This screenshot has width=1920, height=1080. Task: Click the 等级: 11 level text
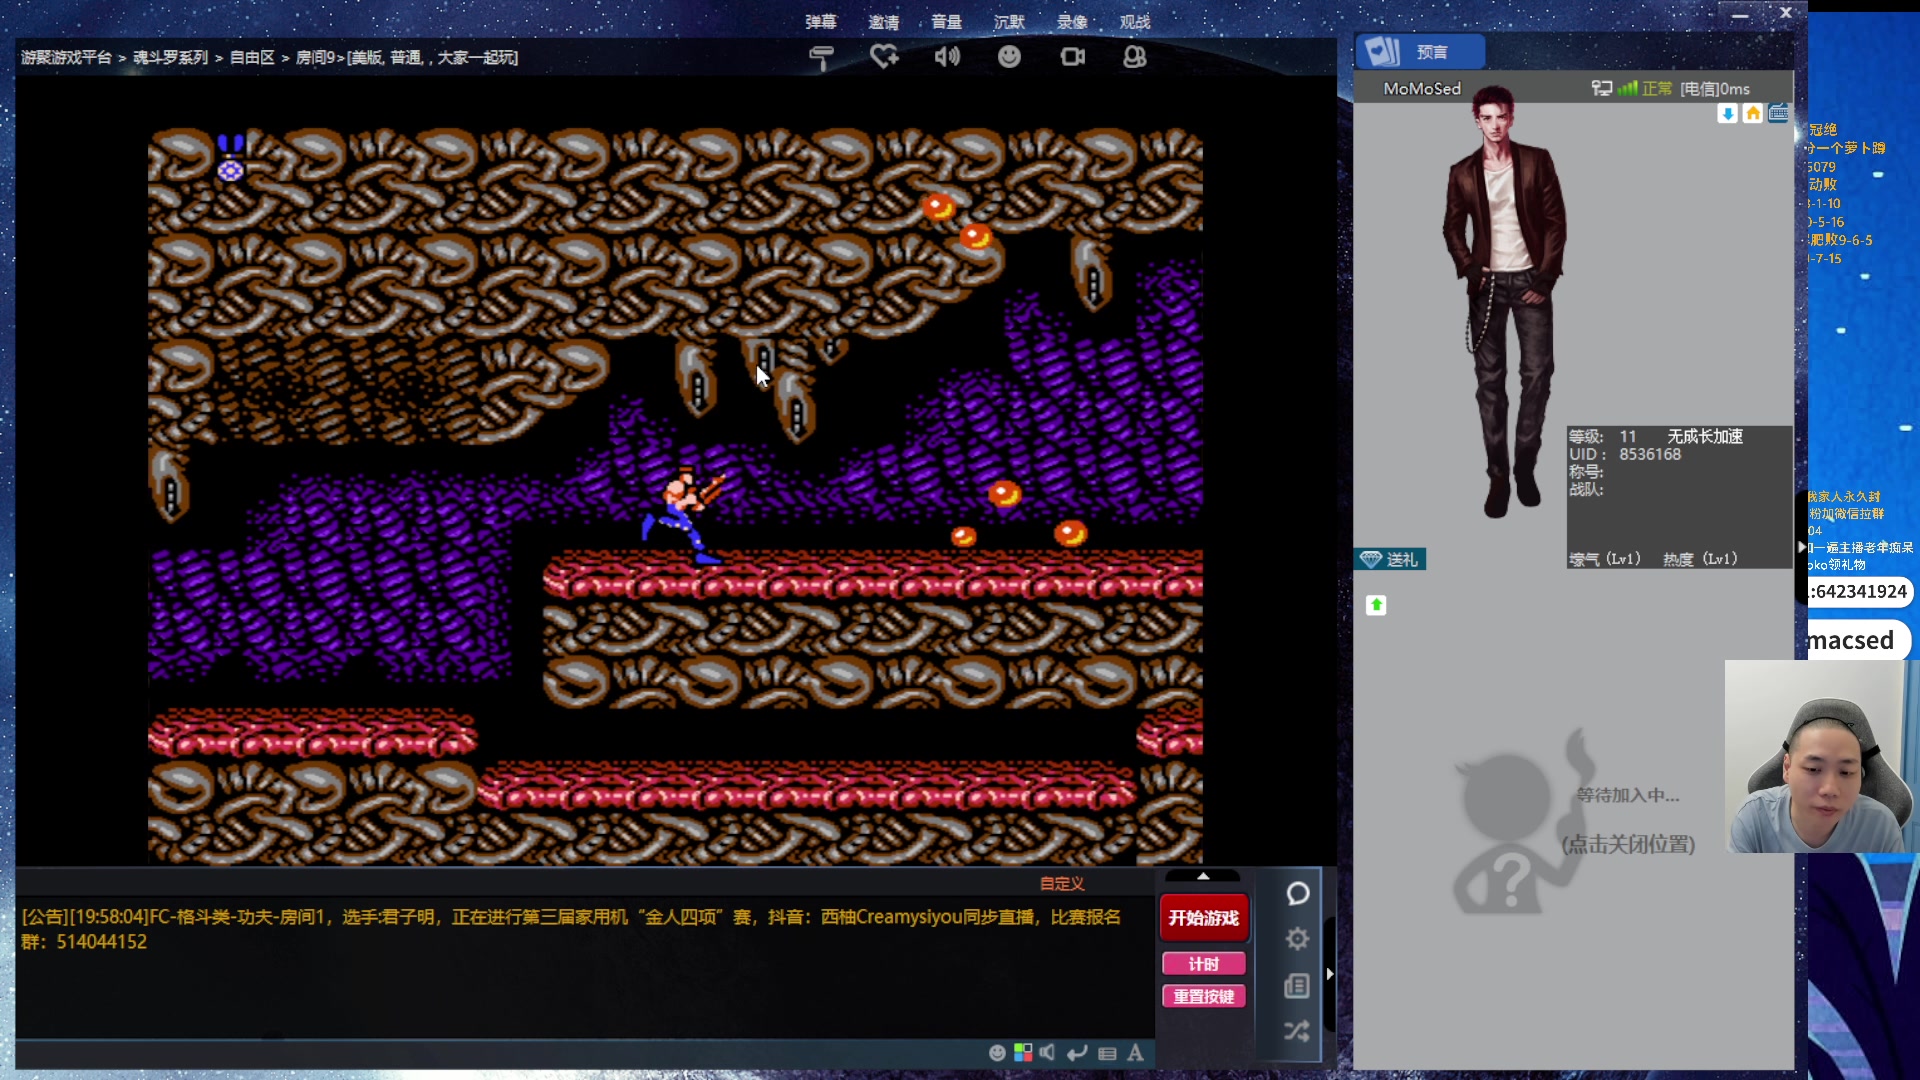click(1603, 437)
